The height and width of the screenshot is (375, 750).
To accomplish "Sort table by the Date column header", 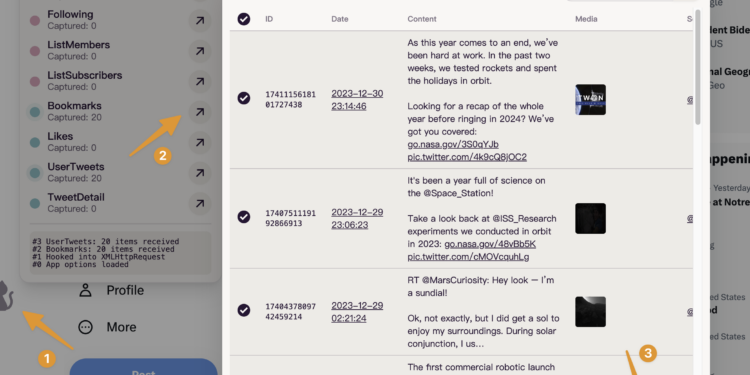I will pos(340,19).
